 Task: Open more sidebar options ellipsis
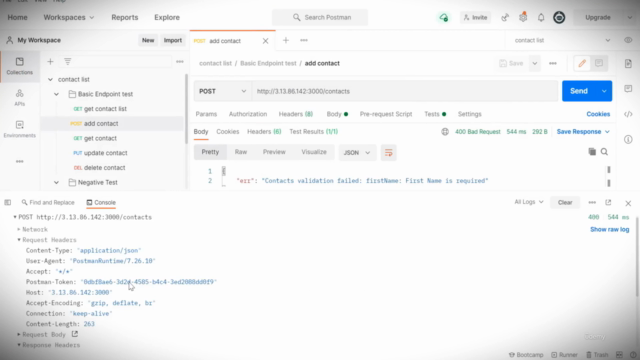[20, 162]
